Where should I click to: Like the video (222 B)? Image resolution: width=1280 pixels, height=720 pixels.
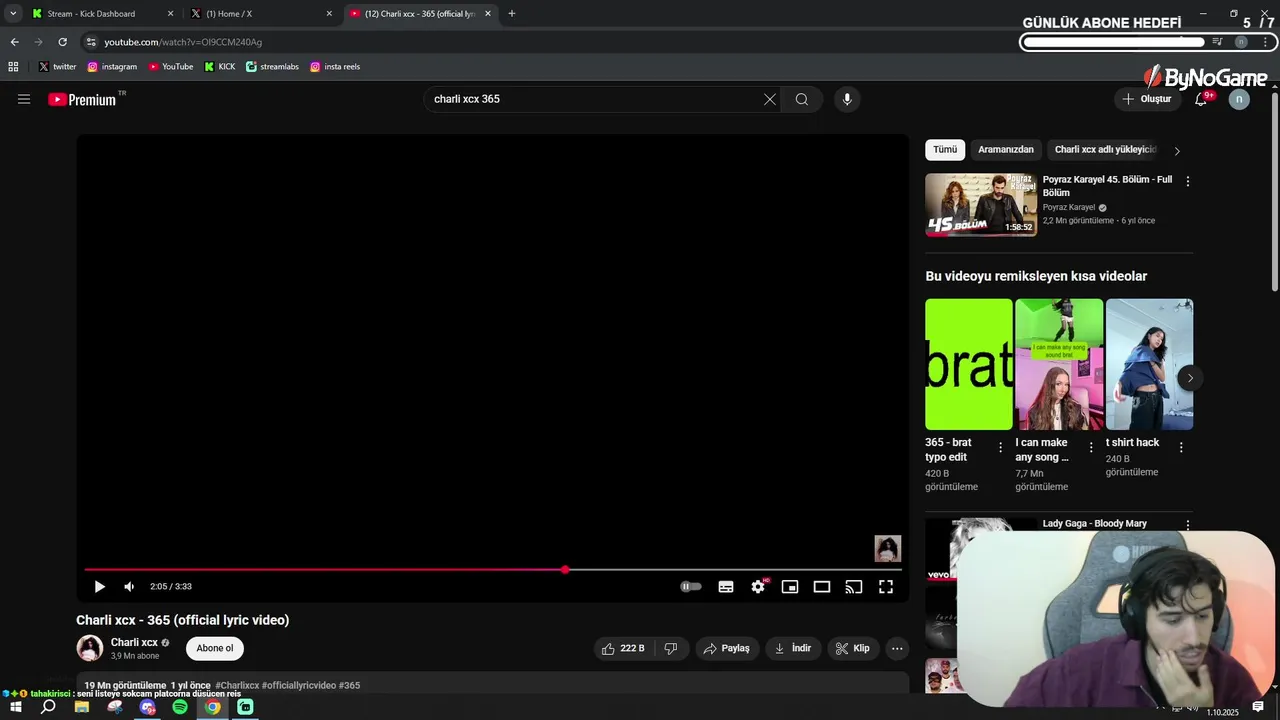[622, 648]
